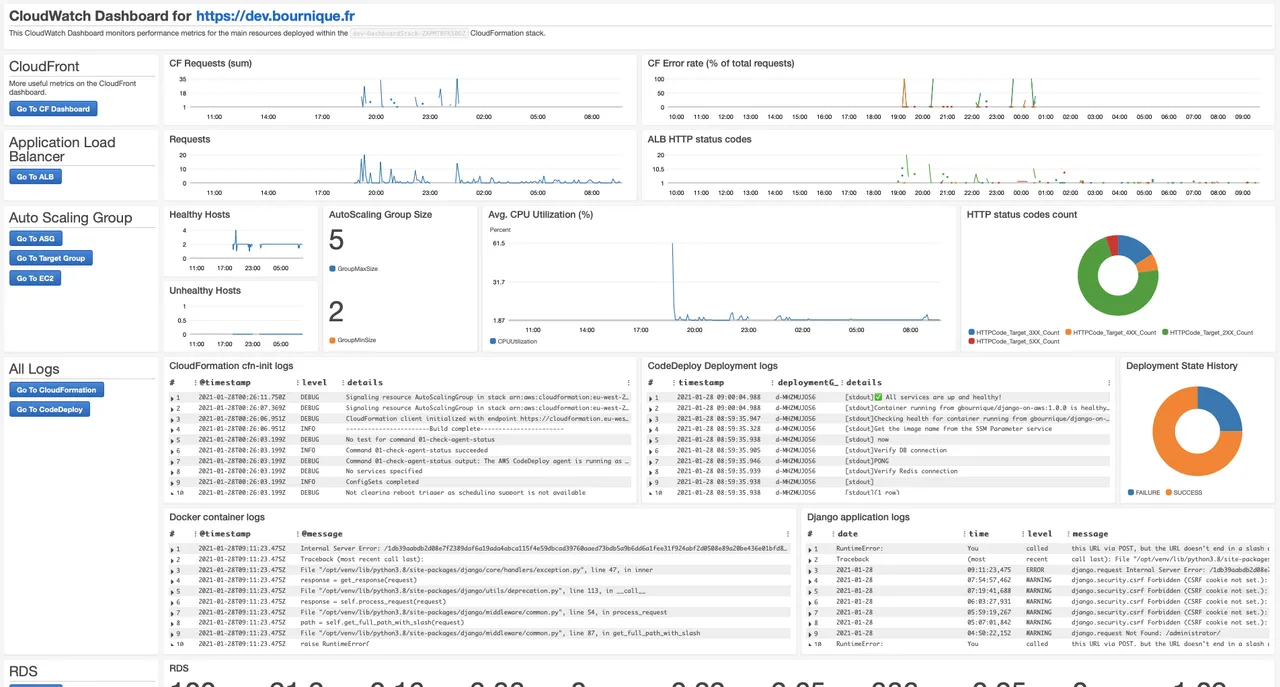
Task: Open the https://dev.bournique.fr link in the title
Action: tap(275, 16)
